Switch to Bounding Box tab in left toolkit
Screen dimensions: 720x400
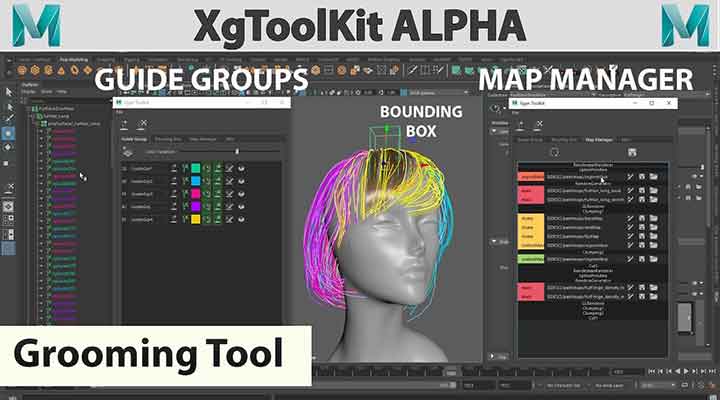[x=170, y=139]
